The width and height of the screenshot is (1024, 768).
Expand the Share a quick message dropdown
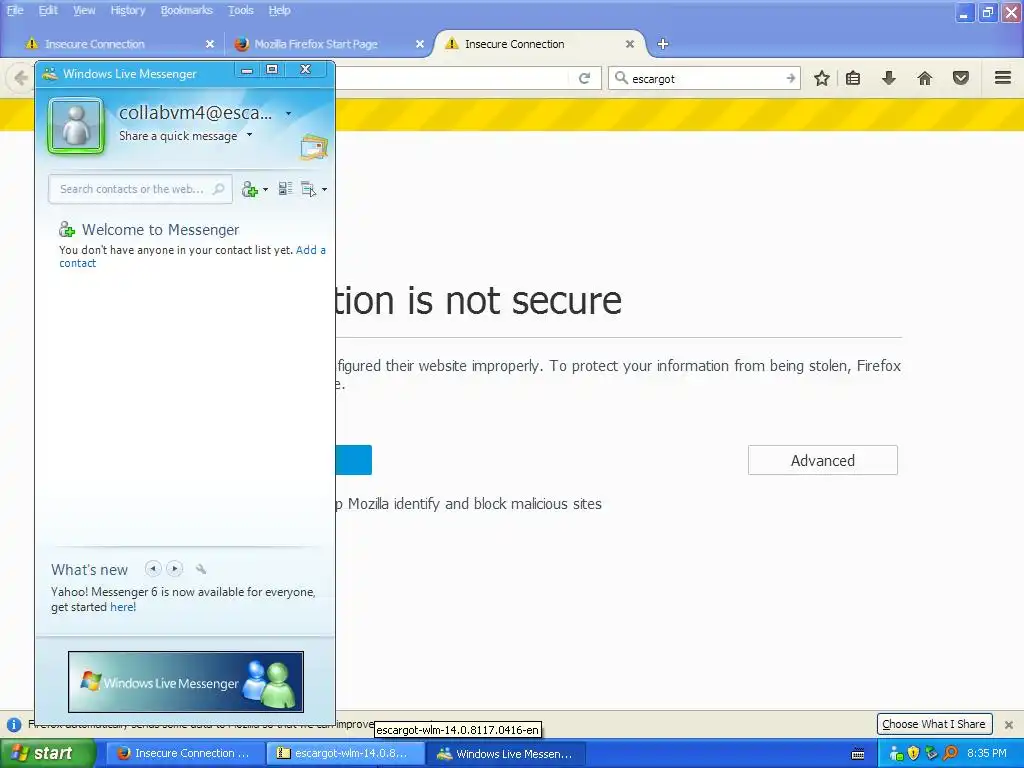(249, 135)
